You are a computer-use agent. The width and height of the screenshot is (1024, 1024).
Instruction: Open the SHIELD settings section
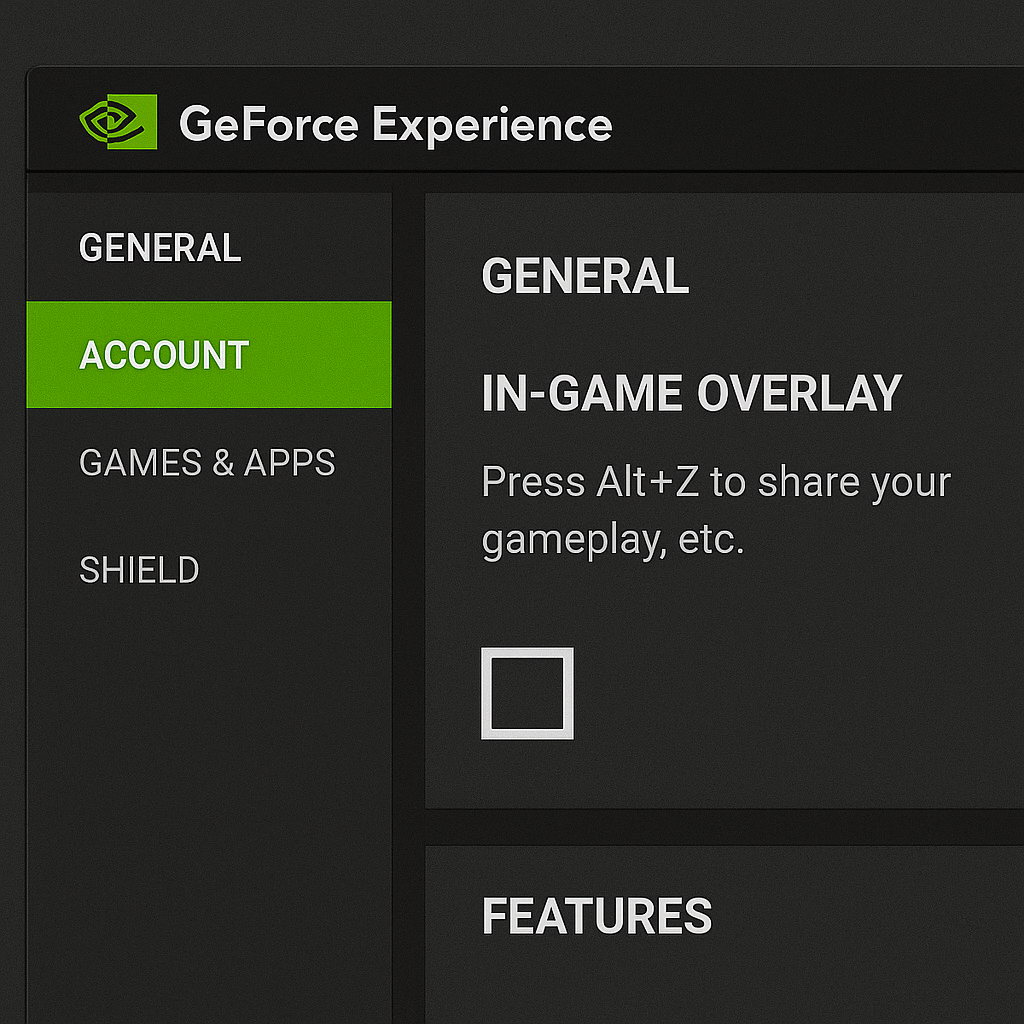click(x=139, y=570)
